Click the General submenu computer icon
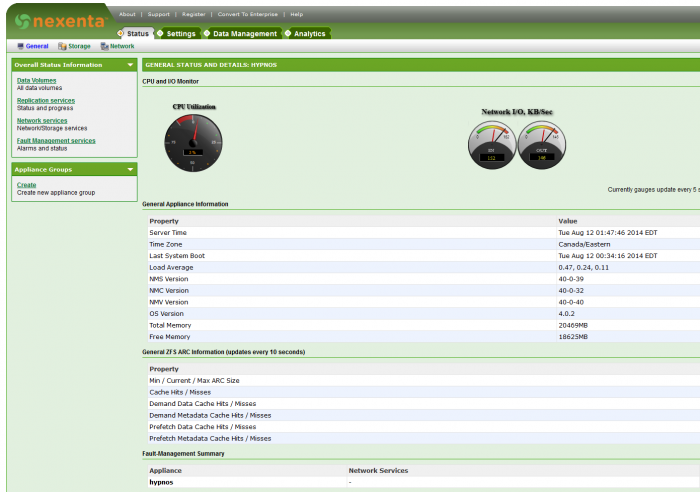The width and height of the screenshot is (700, 492). click(x=20, y=46)
